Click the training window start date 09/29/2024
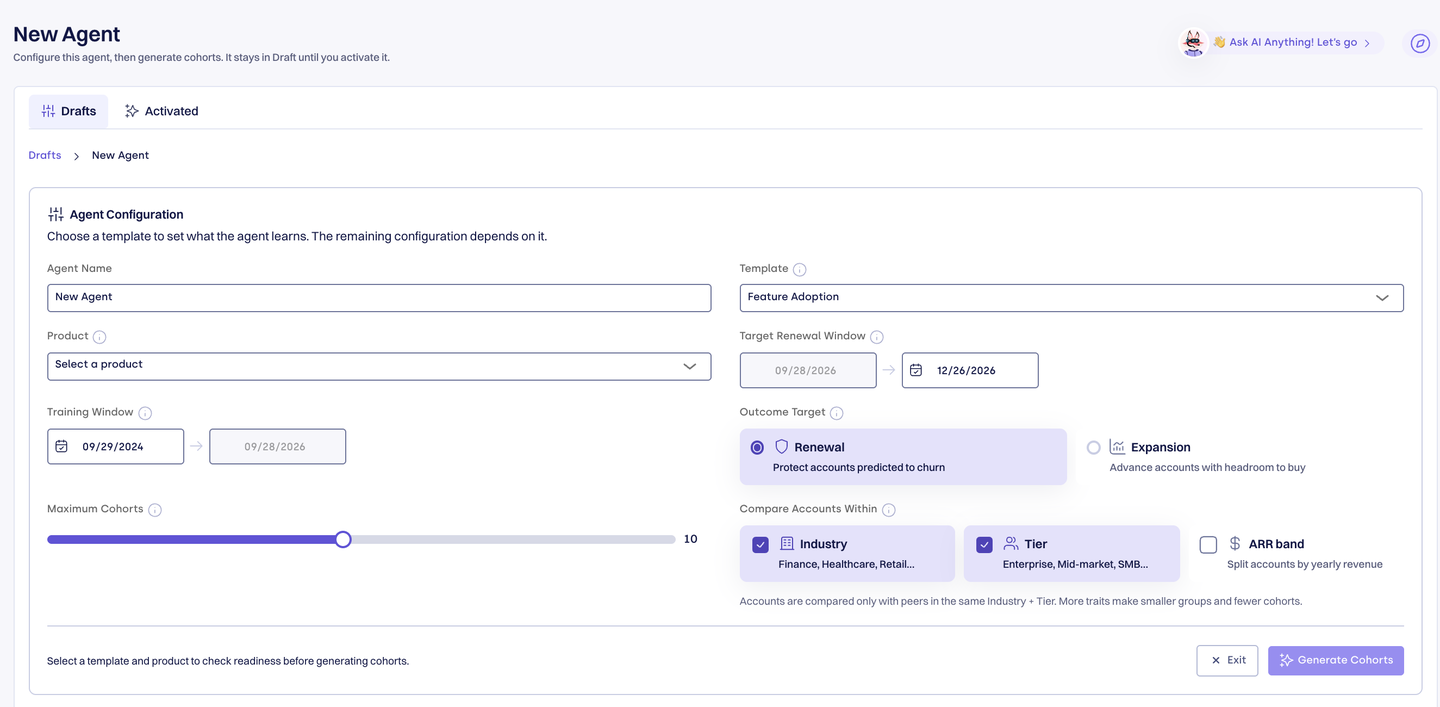The image size is (1440, 707). point(115,447)
